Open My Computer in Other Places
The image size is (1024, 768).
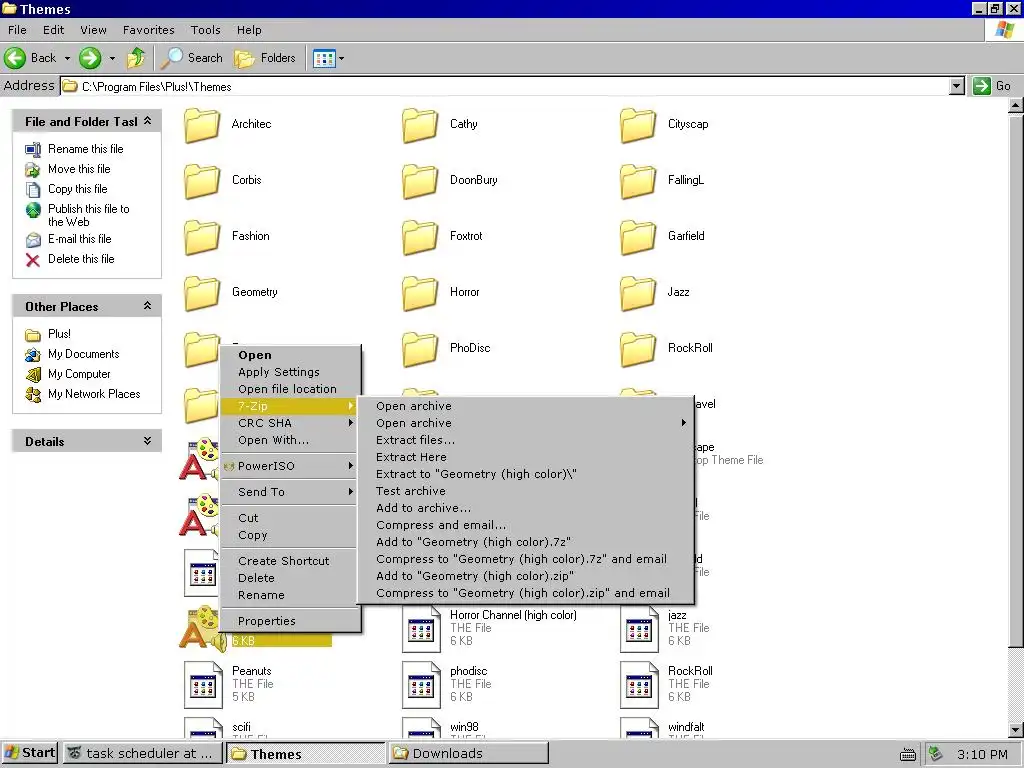pos(79,374)
